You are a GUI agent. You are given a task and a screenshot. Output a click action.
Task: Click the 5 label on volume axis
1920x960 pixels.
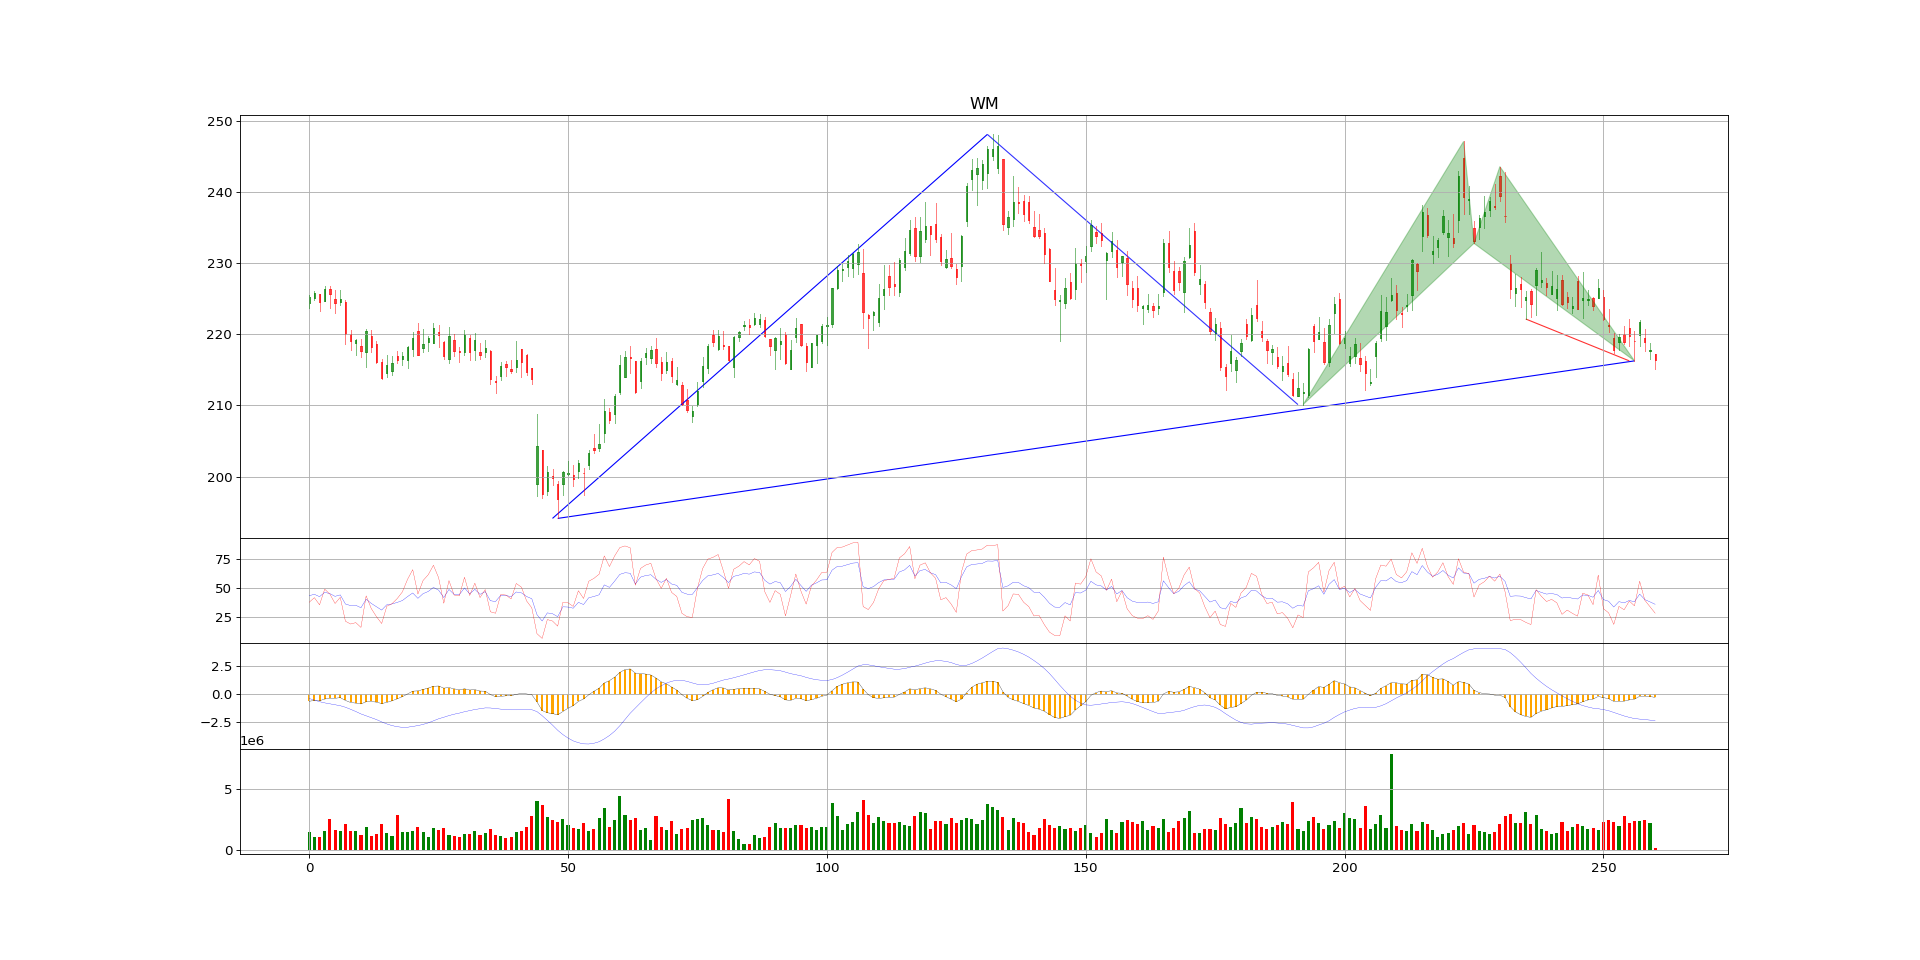tap(228, 790)
